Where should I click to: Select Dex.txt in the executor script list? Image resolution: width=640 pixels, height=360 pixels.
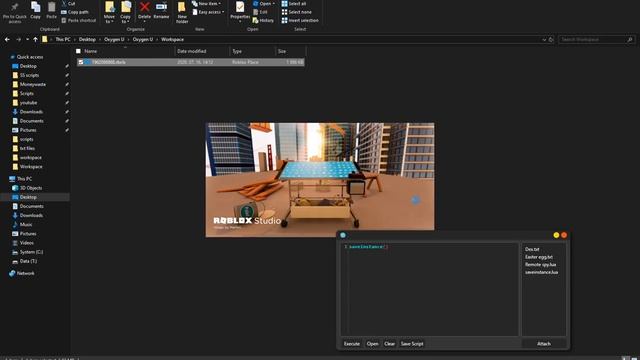point(532,249)
